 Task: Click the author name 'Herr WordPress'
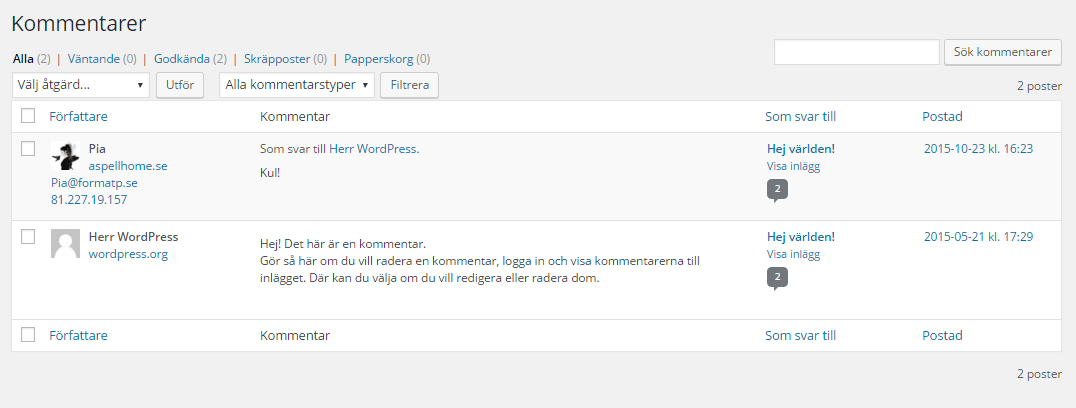(133, 237)
